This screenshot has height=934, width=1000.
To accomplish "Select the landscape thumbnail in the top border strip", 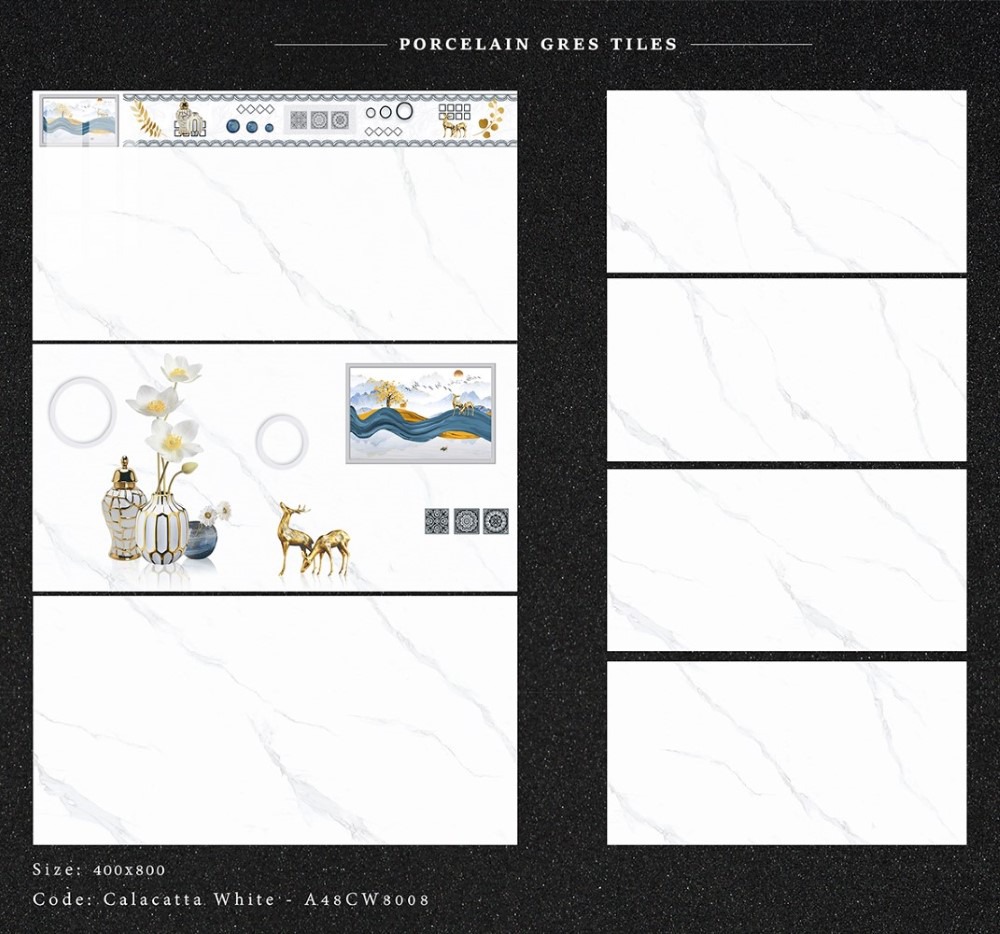I will click(79, 121).
